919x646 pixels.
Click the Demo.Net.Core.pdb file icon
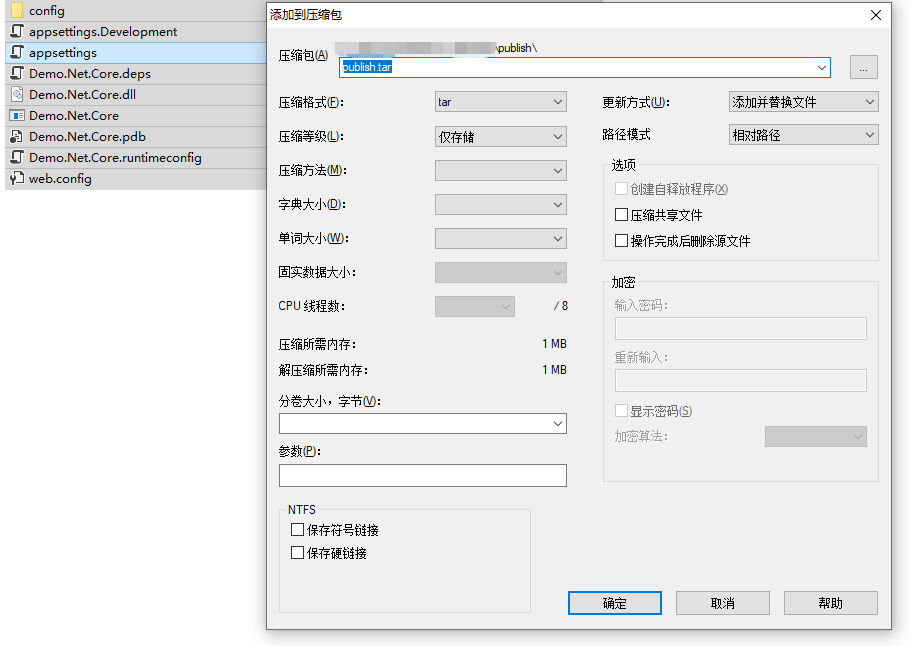16,136
